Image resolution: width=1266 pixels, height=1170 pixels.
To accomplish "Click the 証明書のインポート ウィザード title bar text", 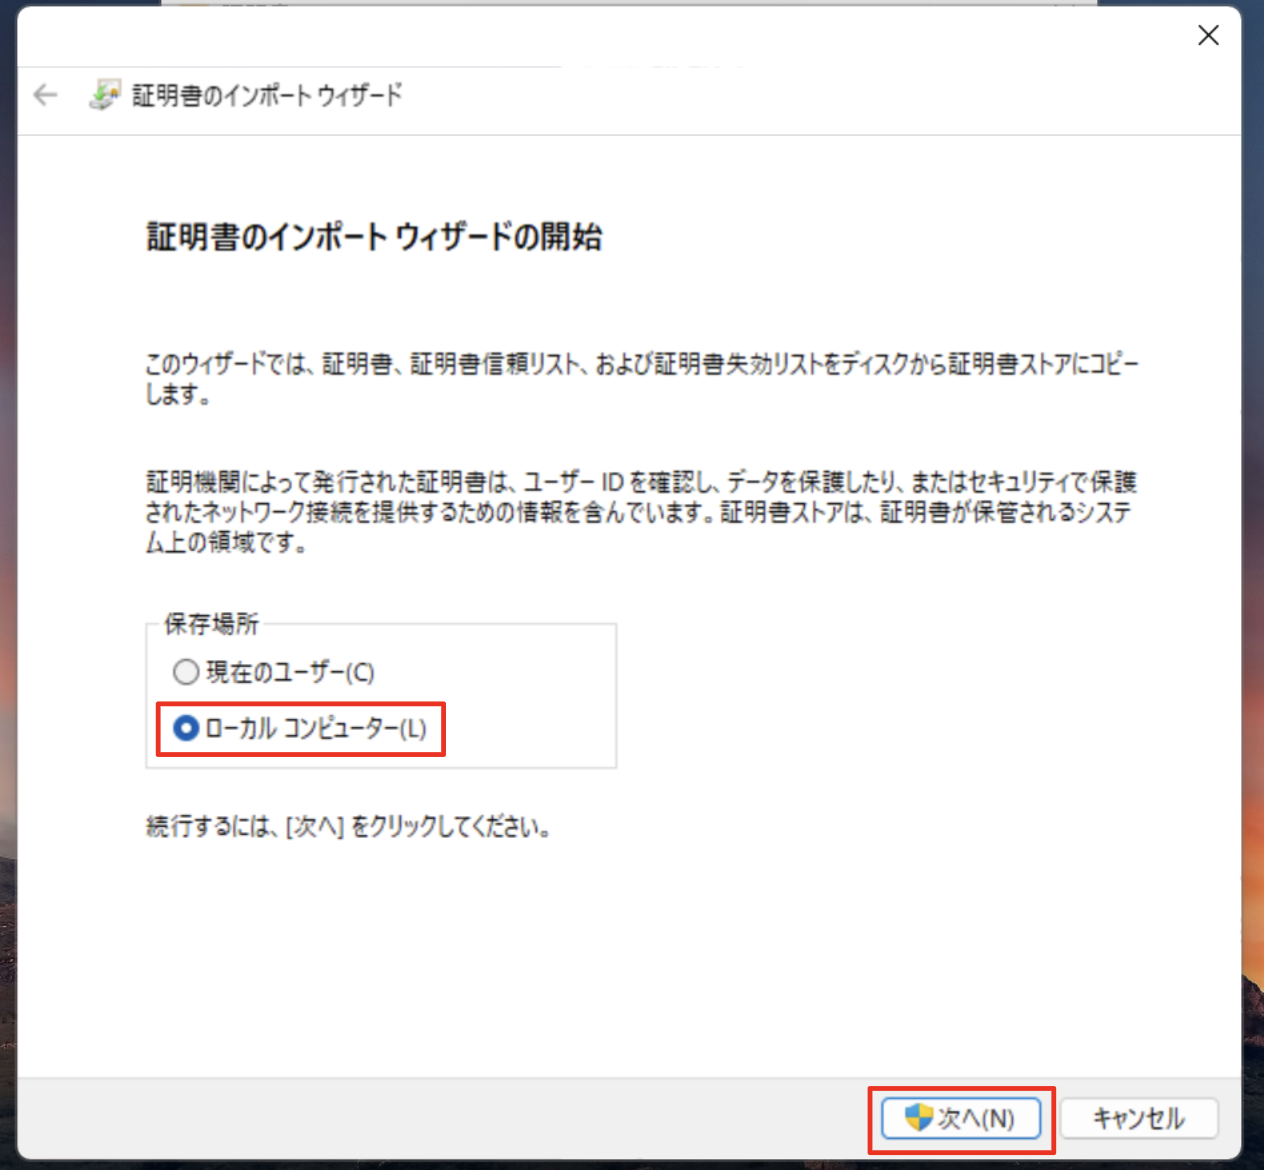I will point(267,95).
